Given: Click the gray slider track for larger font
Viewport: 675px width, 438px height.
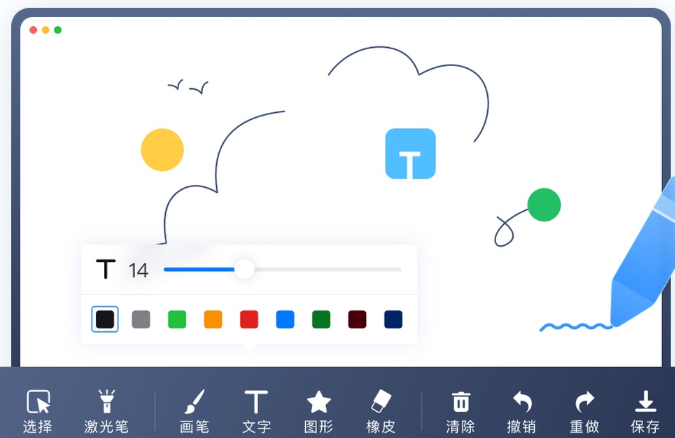Looking at the screenshot, I should (x=328, y=269).
